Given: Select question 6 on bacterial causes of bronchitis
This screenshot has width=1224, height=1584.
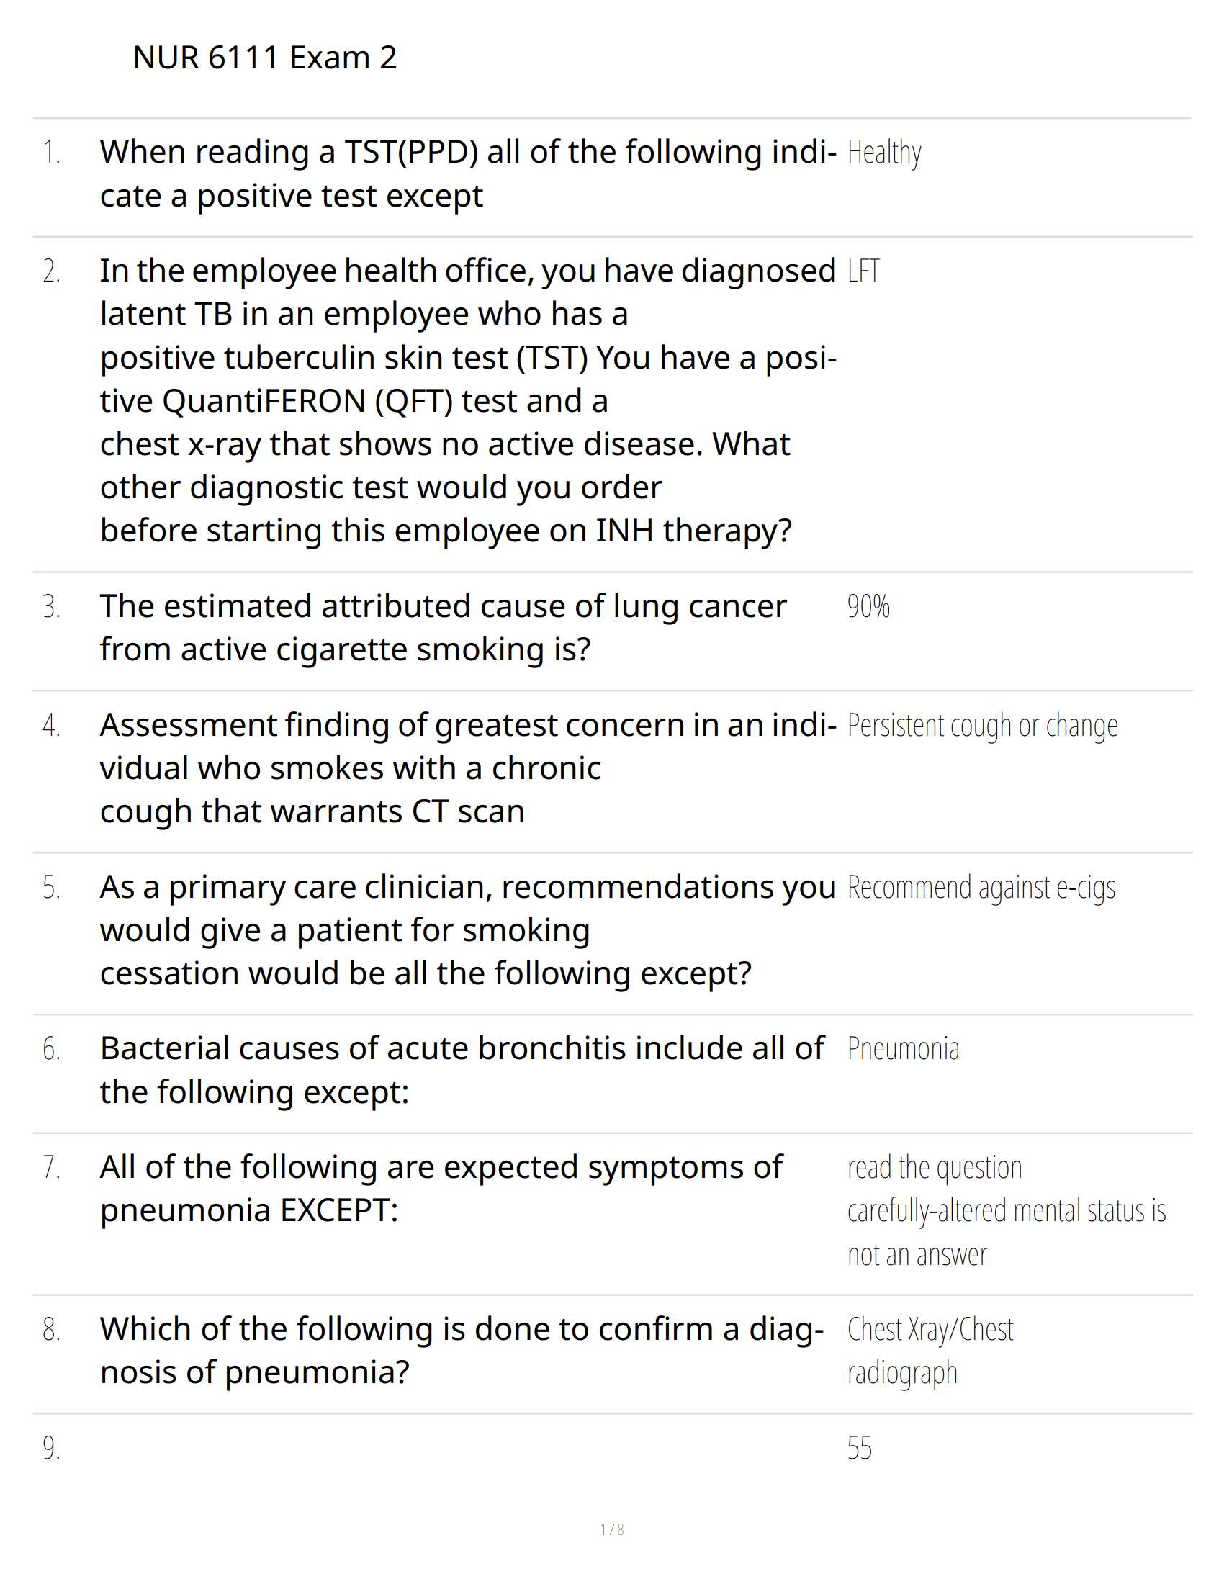Looking at the screenshot, I should tap(462, 1070).
